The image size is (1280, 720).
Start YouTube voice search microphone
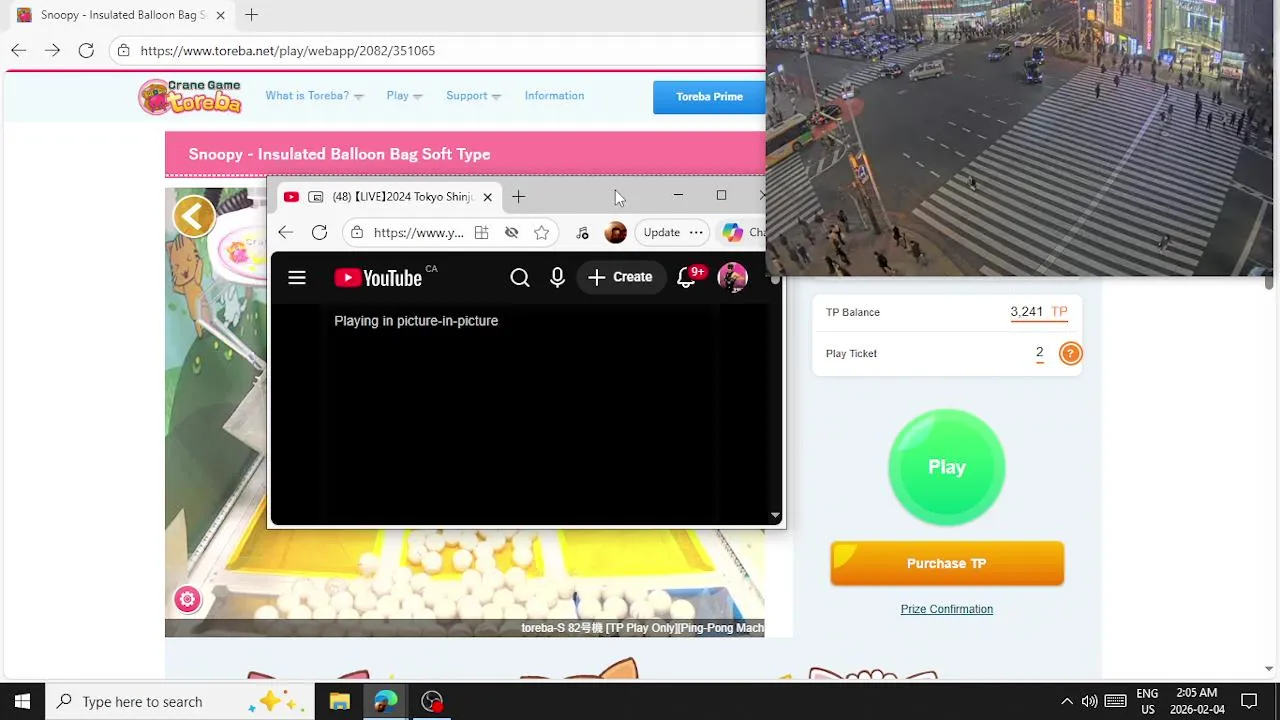pos(557,278)
